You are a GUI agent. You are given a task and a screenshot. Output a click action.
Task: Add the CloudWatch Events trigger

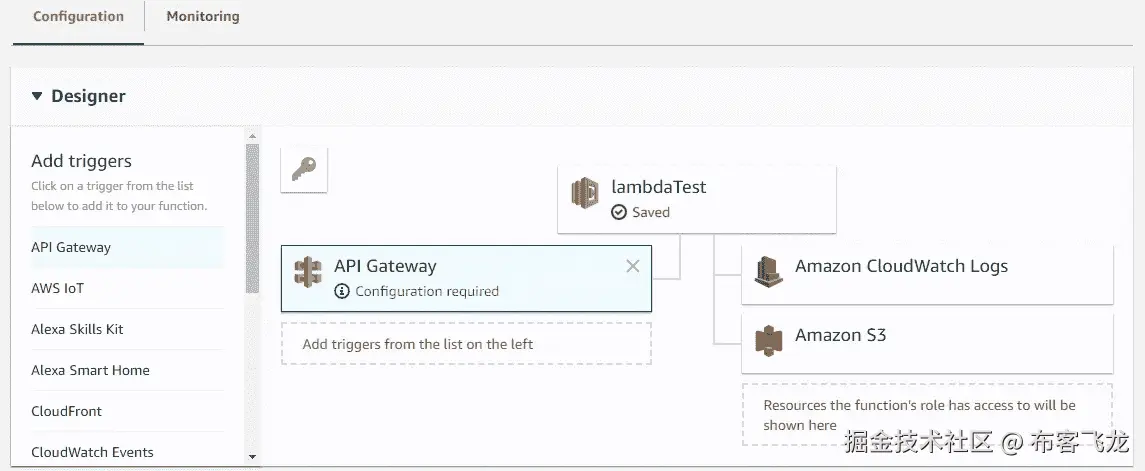(x=92, y=452)
